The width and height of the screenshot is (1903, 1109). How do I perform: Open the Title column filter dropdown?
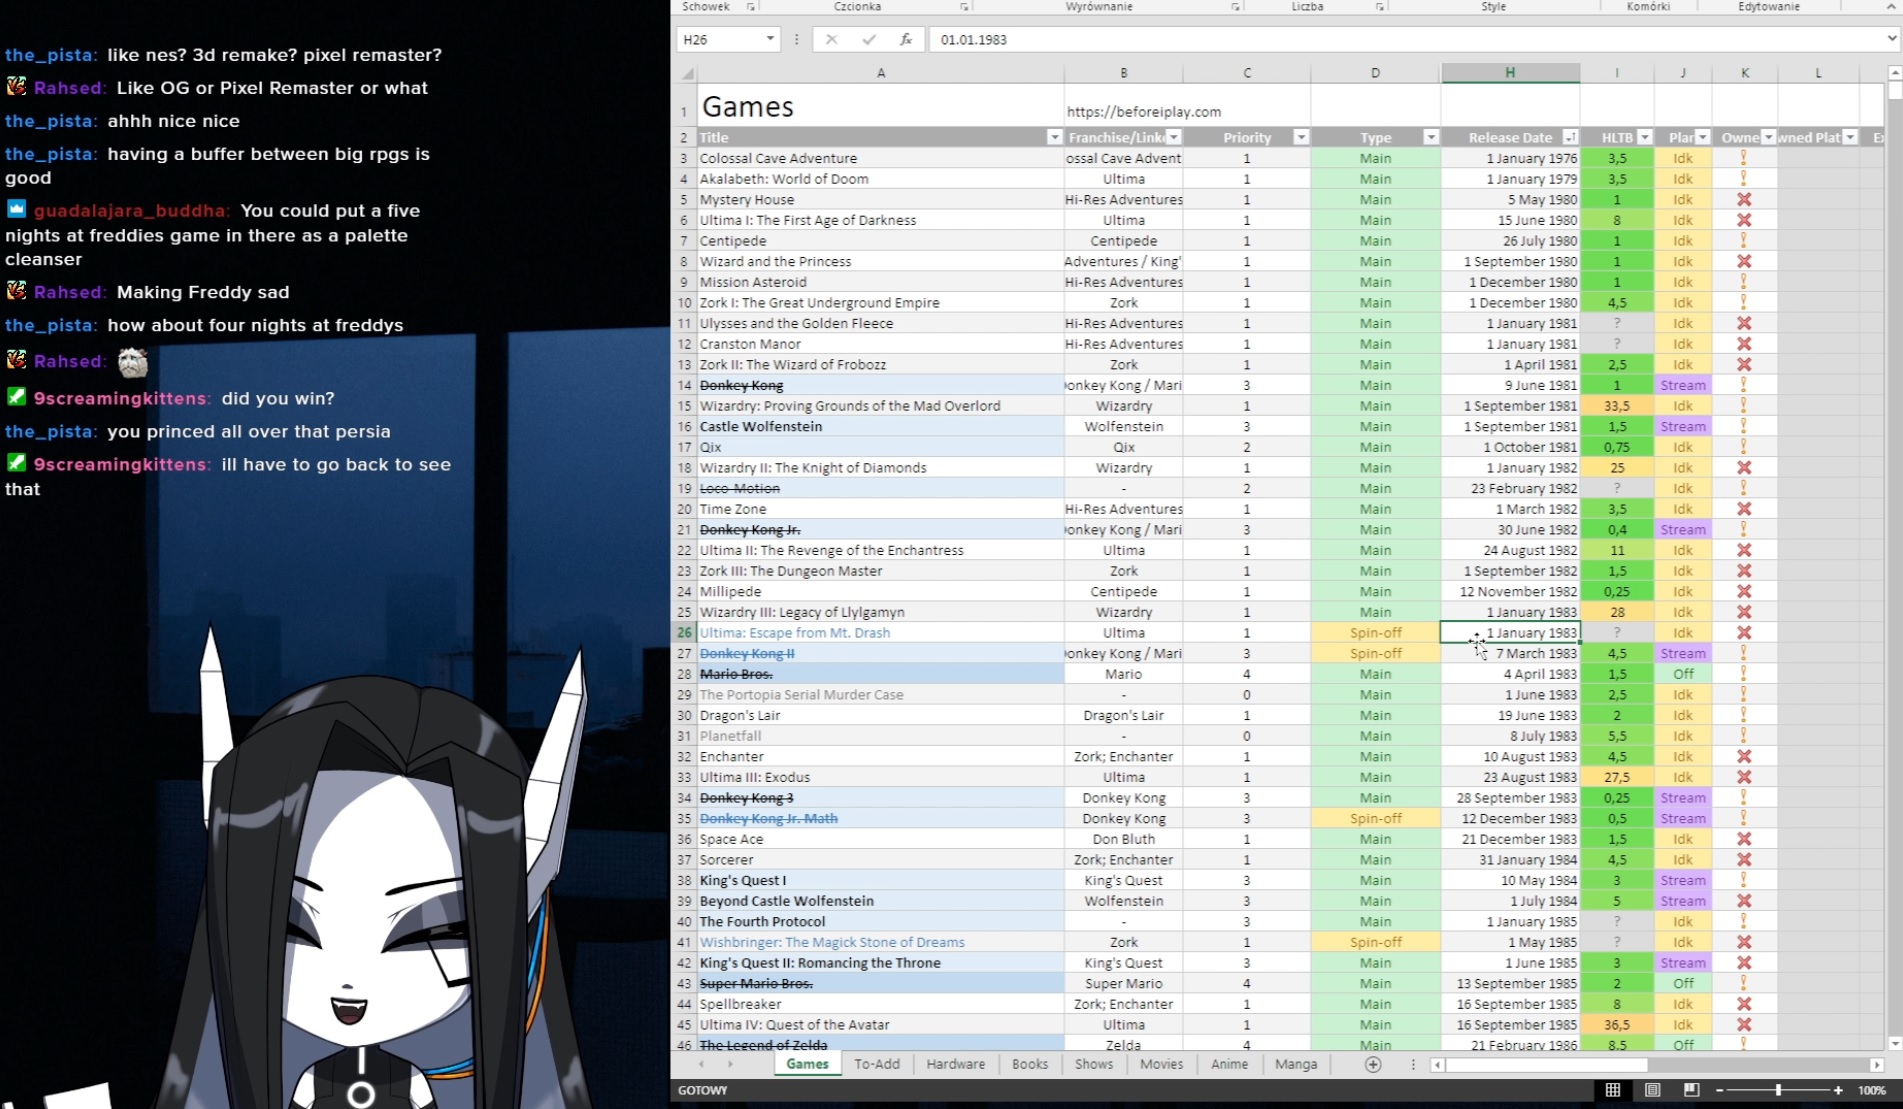(x=1054, y=138)
